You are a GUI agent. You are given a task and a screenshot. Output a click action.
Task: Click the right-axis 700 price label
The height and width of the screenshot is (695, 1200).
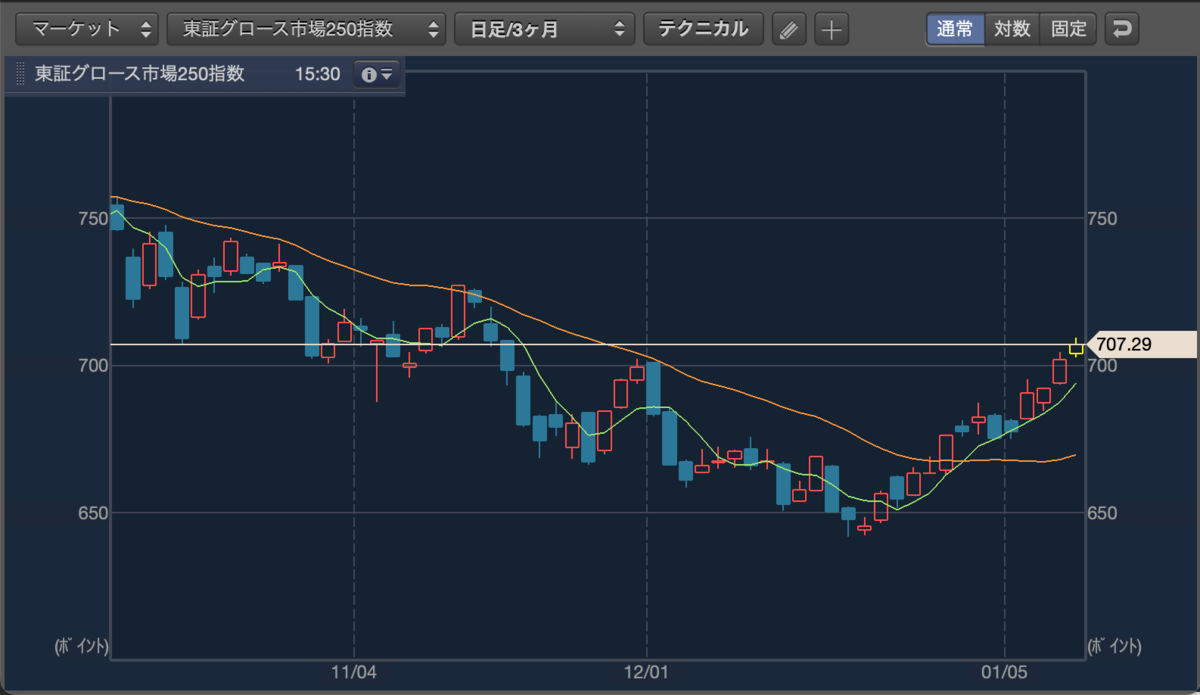click(1103, 366)
